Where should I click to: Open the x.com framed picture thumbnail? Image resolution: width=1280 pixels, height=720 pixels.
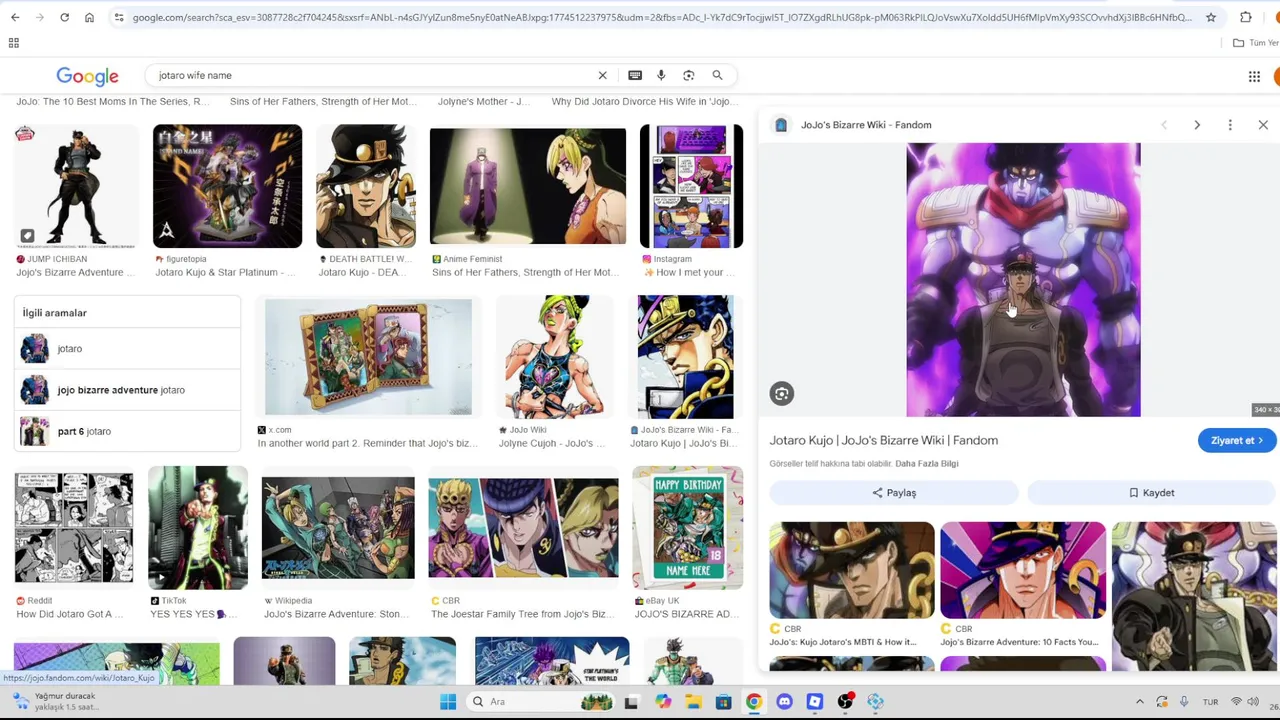(368, 357)
